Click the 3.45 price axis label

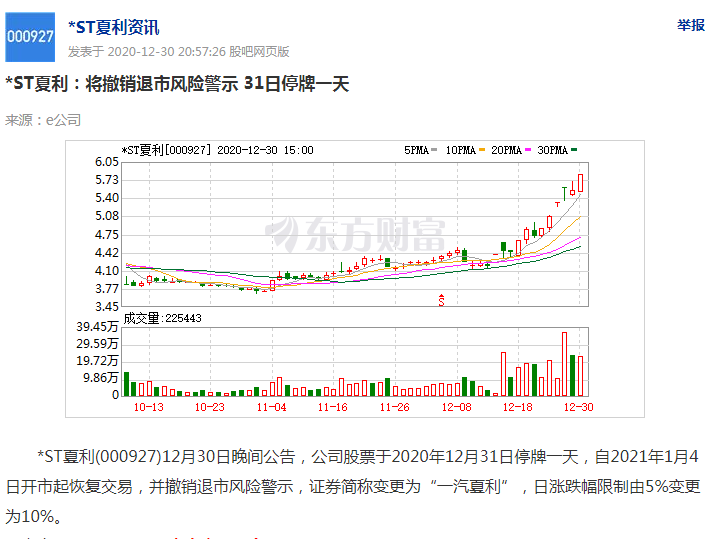pyautogui.click(x=107, y=307)
